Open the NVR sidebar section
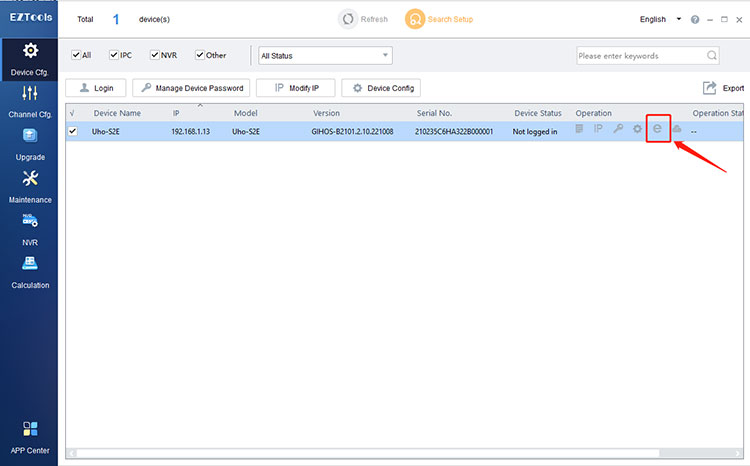Viewport: 750px width, 466px height. click(x=30, y=230)
